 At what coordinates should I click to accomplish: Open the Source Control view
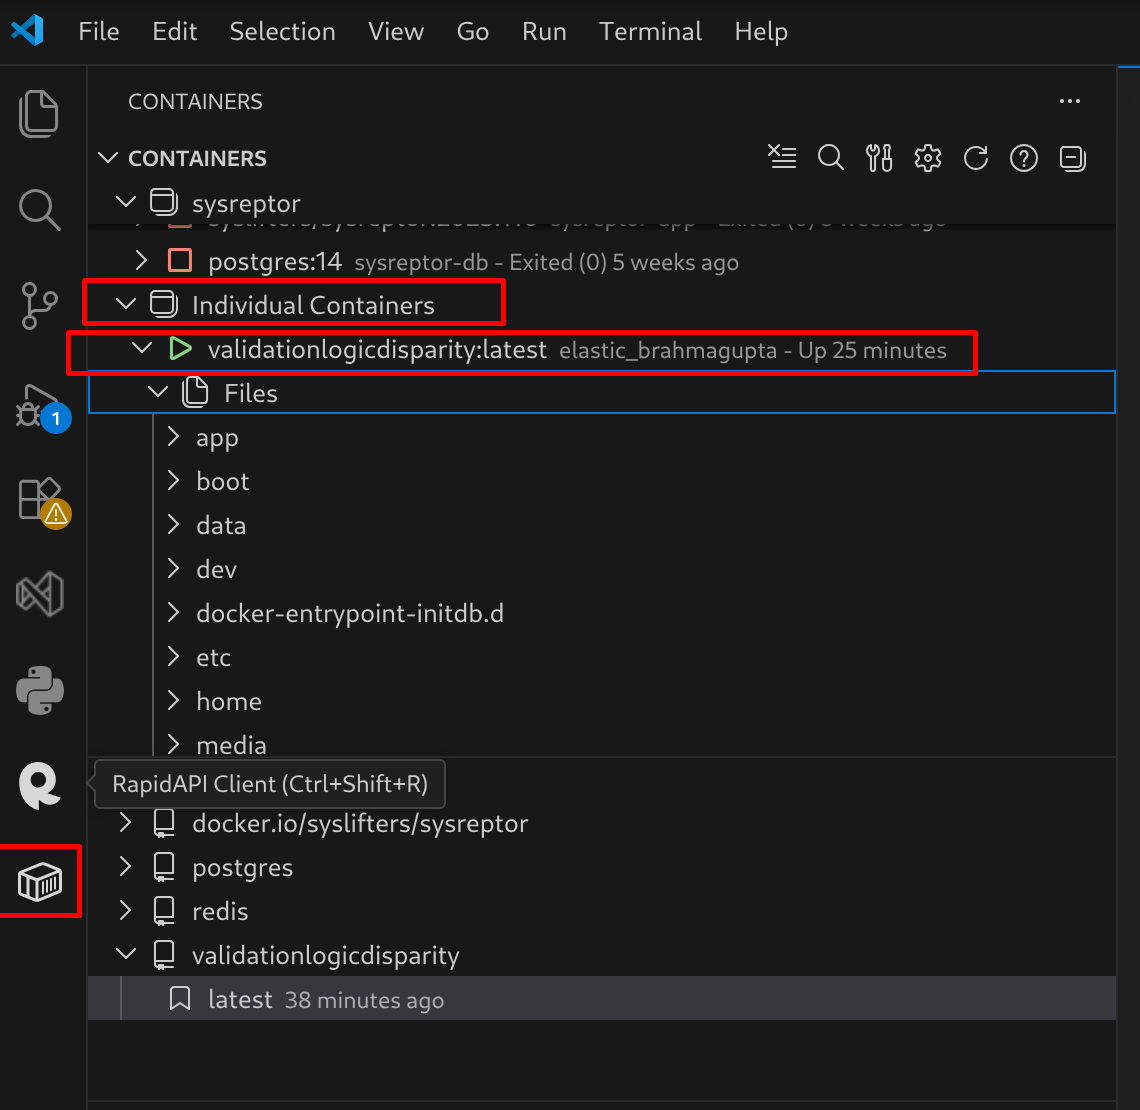(x=39, y=305)
